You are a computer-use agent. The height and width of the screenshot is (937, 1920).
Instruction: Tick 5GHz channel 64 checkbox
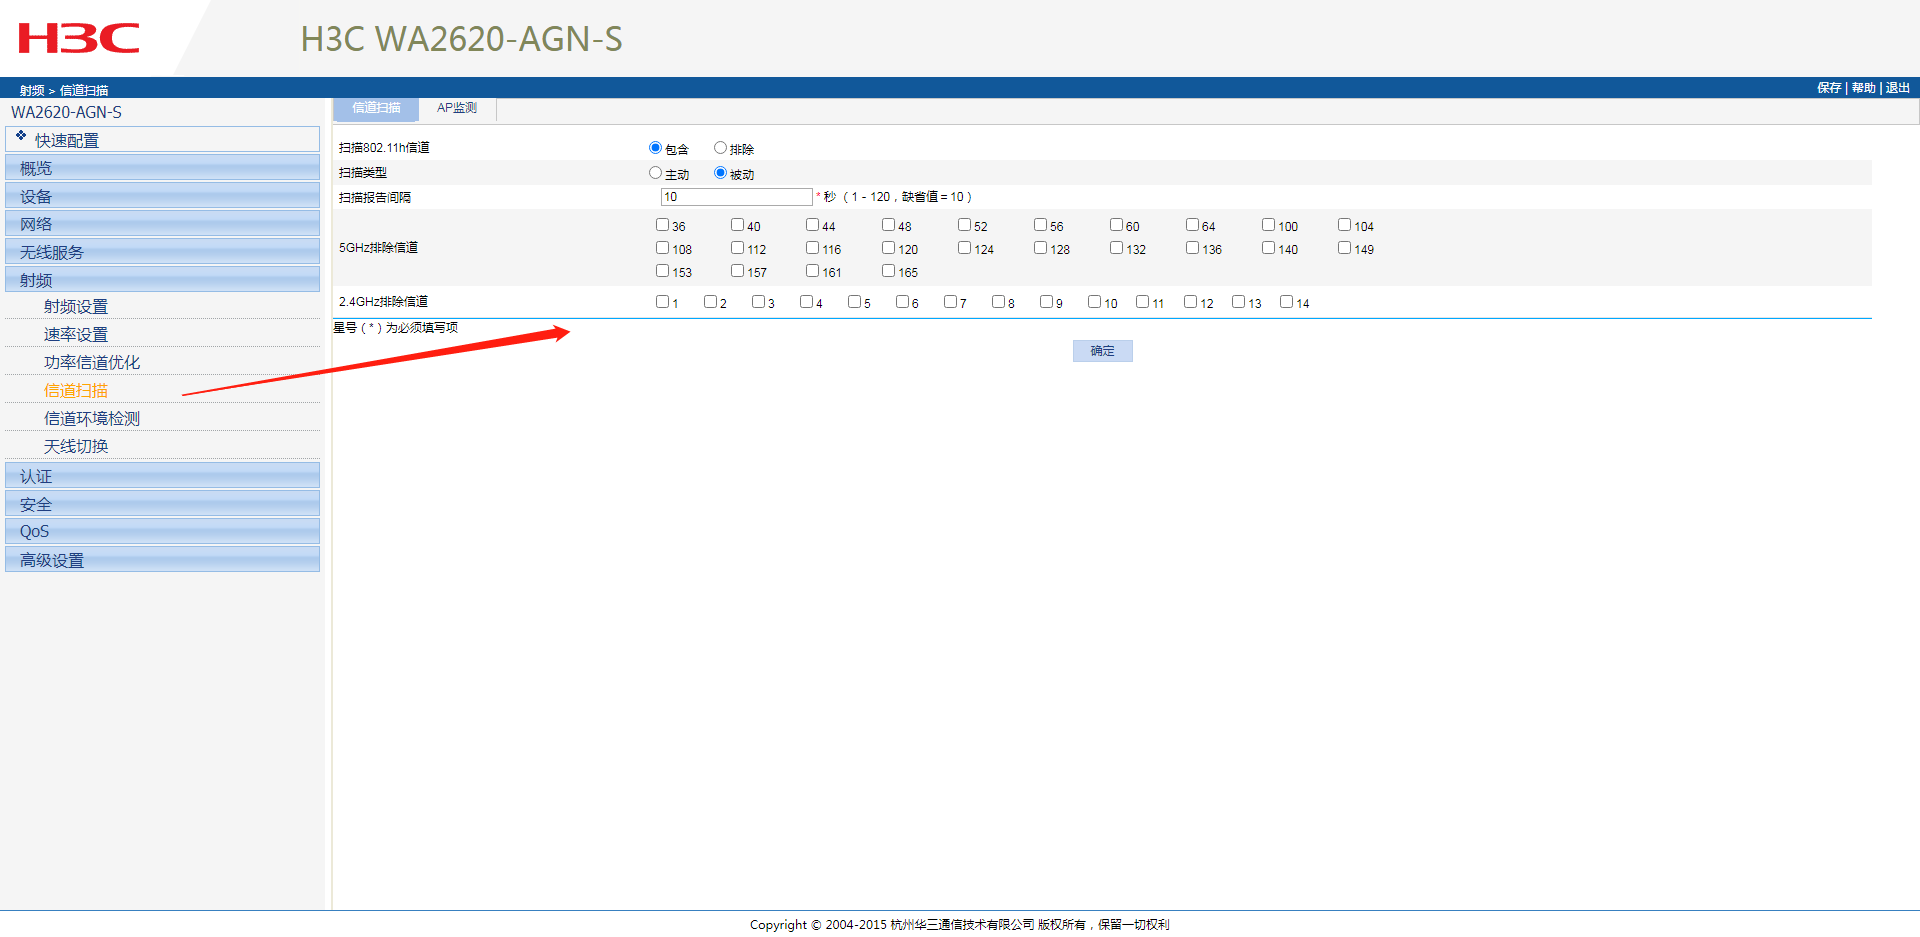(x=1192, y=225)
